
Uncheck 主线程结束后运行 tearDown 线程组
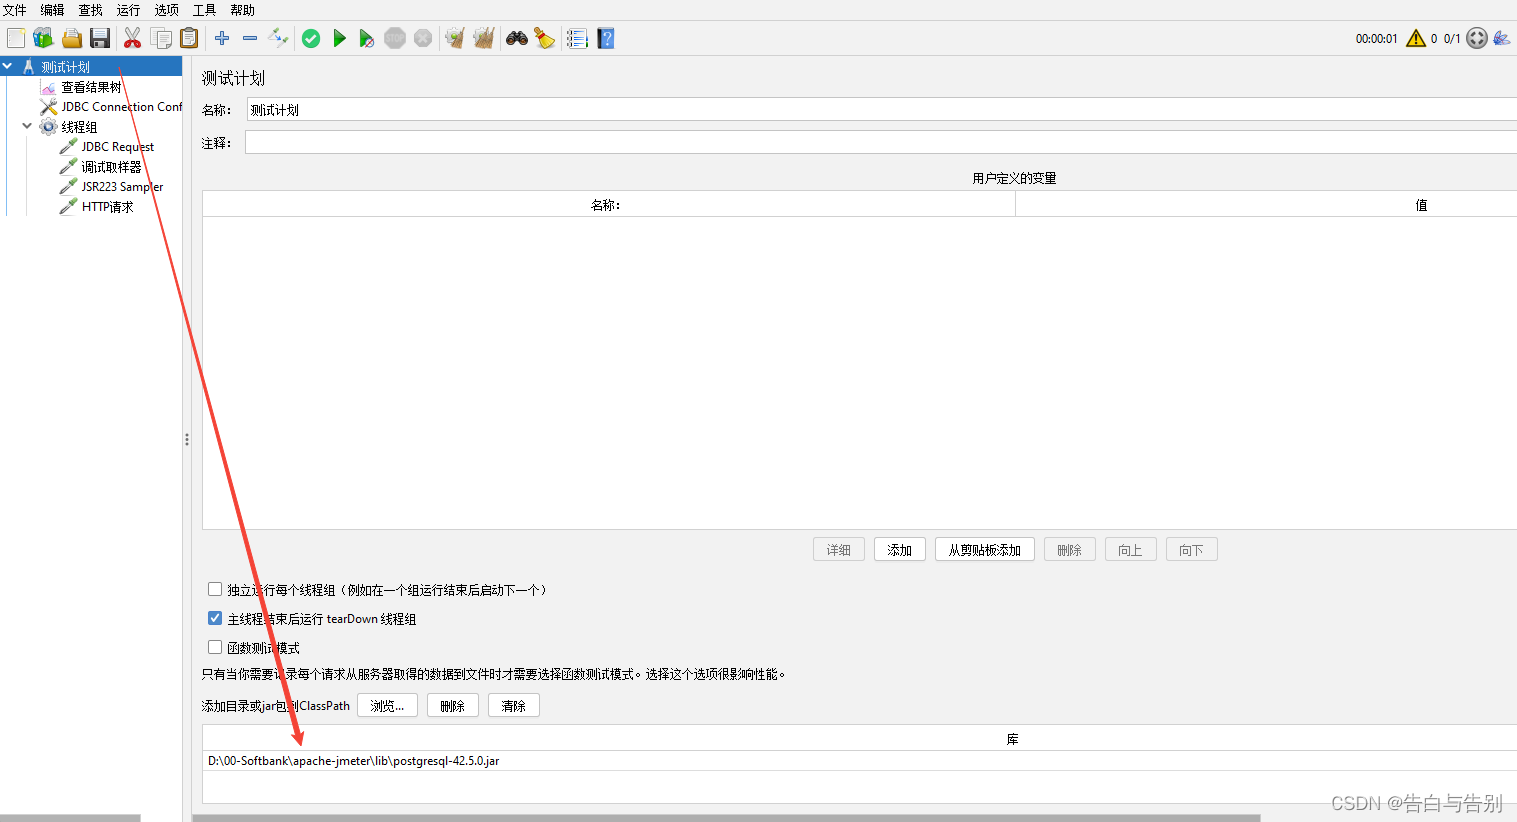[x=215, y=617]
